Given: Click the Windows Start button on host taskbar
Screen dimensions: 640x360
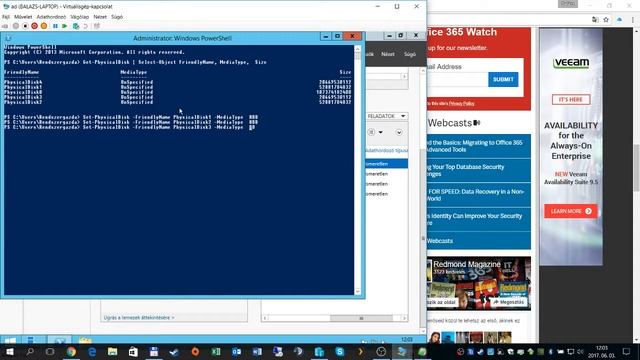Looking at the screenshot, I should 9,351.
